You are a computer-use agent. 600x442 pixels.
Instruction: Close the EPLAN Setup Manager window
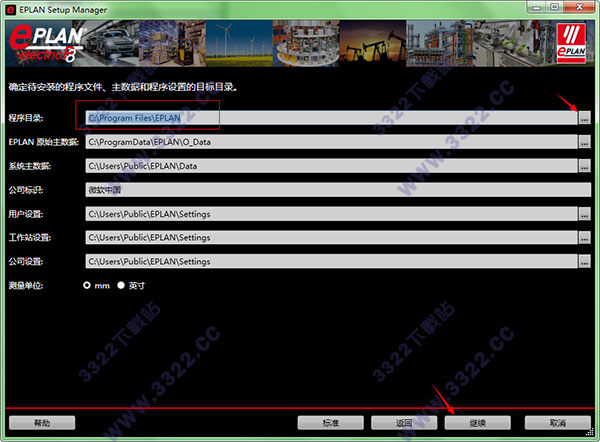click(579, 7)
